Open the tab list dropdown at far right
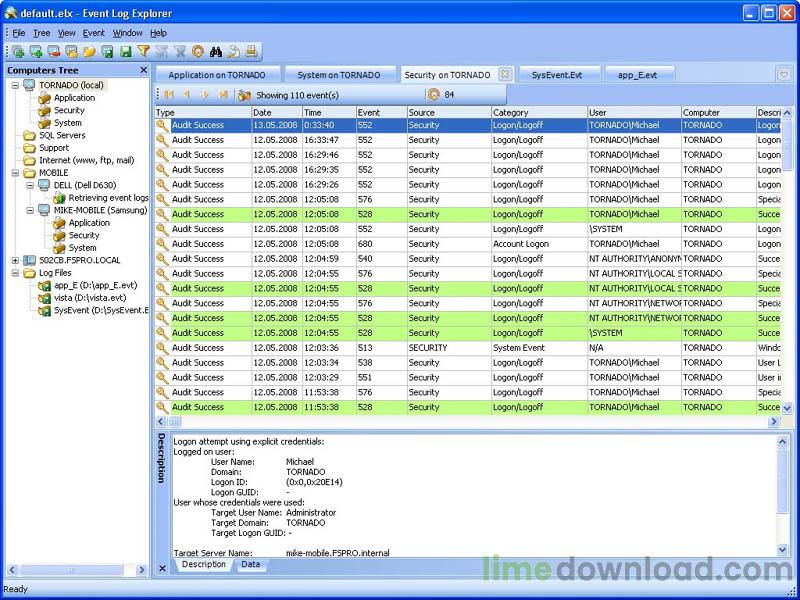The image size is (800, 600). [x=784, y=74]
